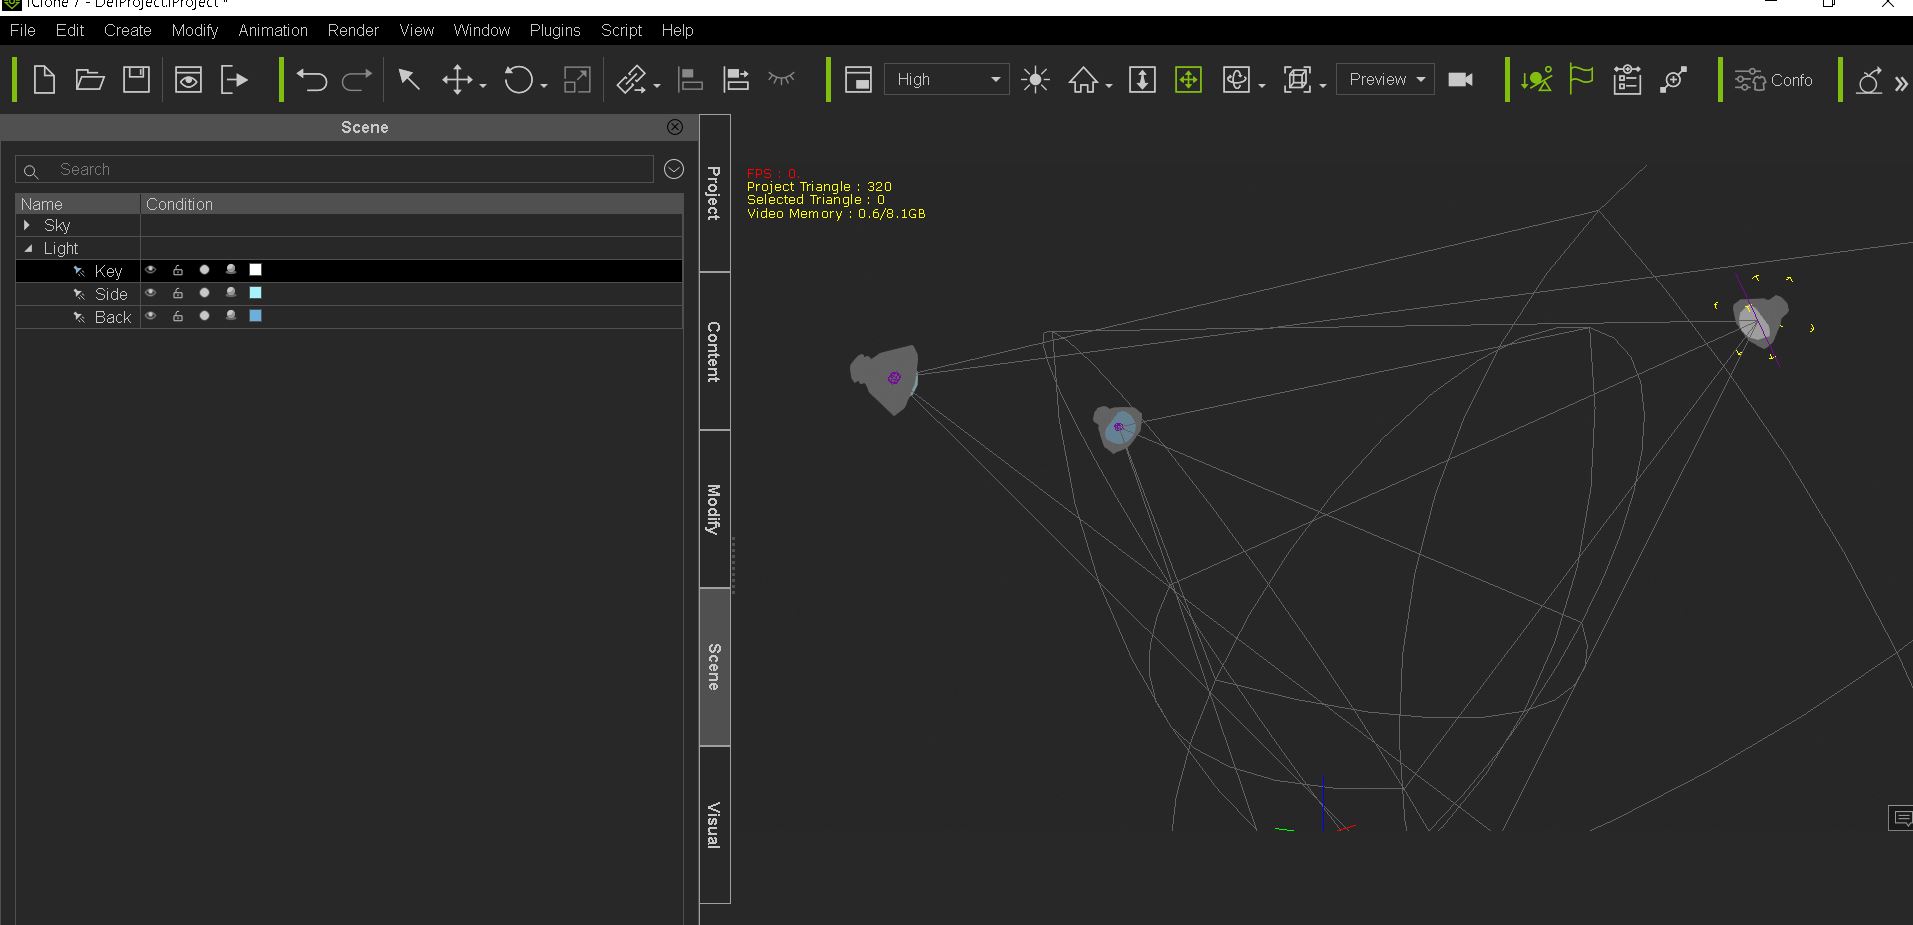Screen dimensions: 1913x925
Task: Click the Side light cyan color swatch
Action: 256,293
